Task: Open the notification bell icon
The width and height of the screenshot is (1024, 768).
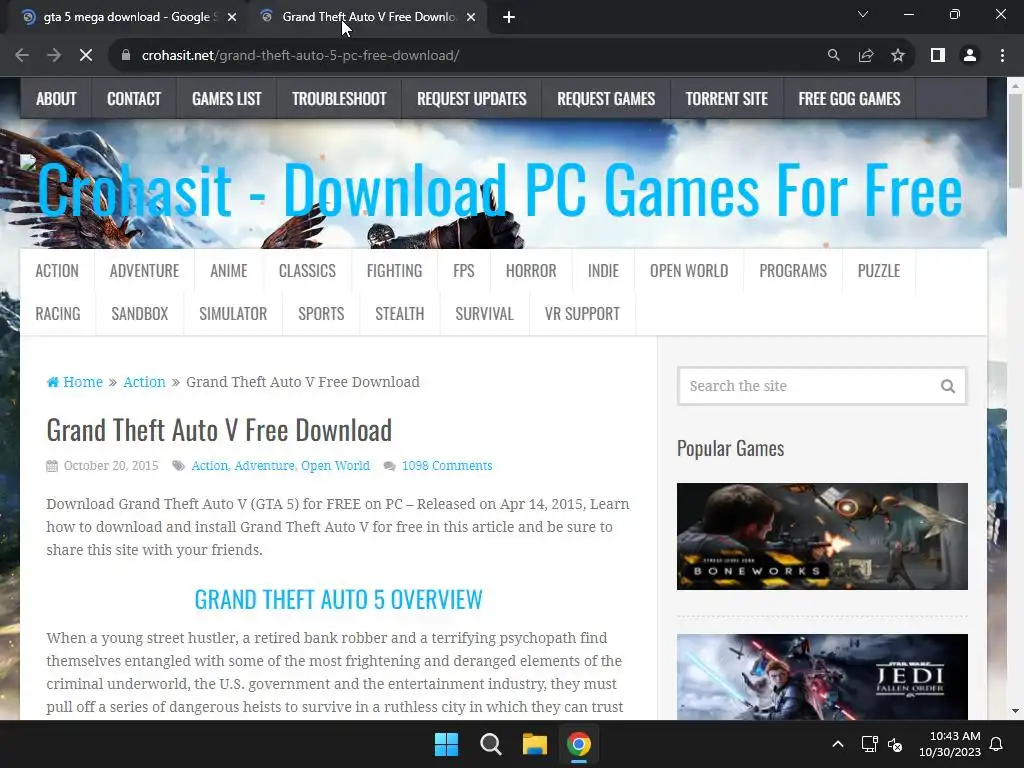Action: pos(997,744)
